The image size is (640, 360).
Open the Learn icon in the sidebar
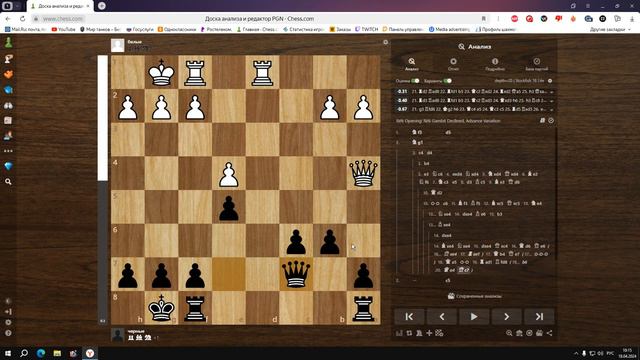coord(8,90)
